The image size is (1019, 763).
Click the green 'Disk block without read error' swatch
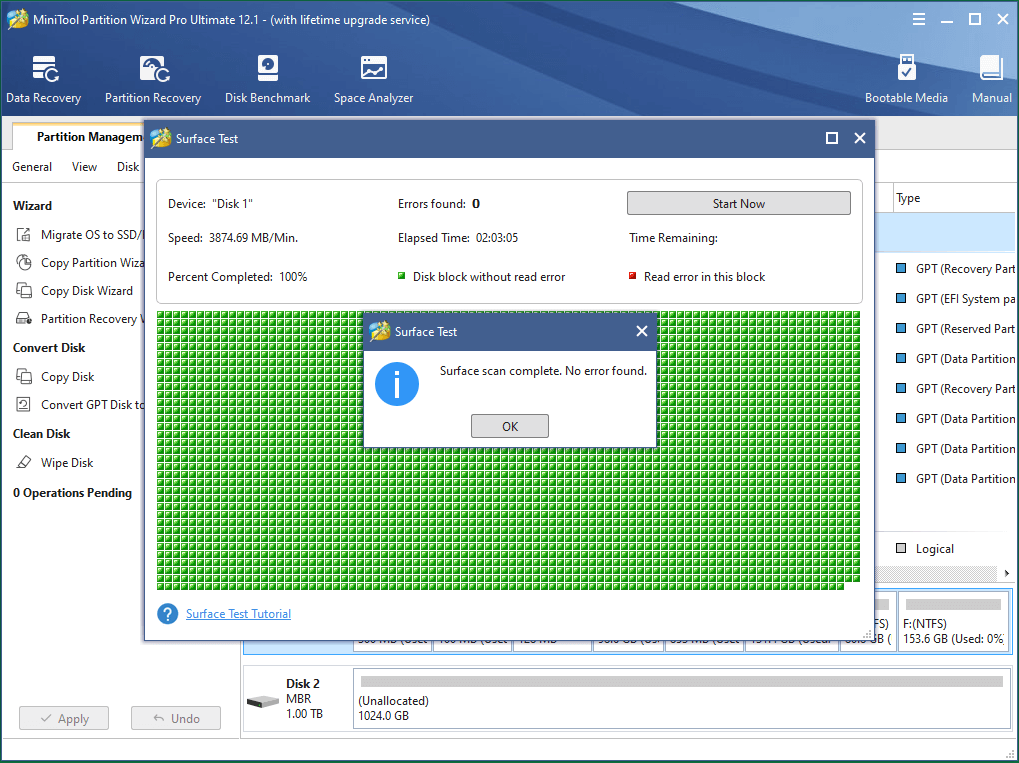[402, 276]
